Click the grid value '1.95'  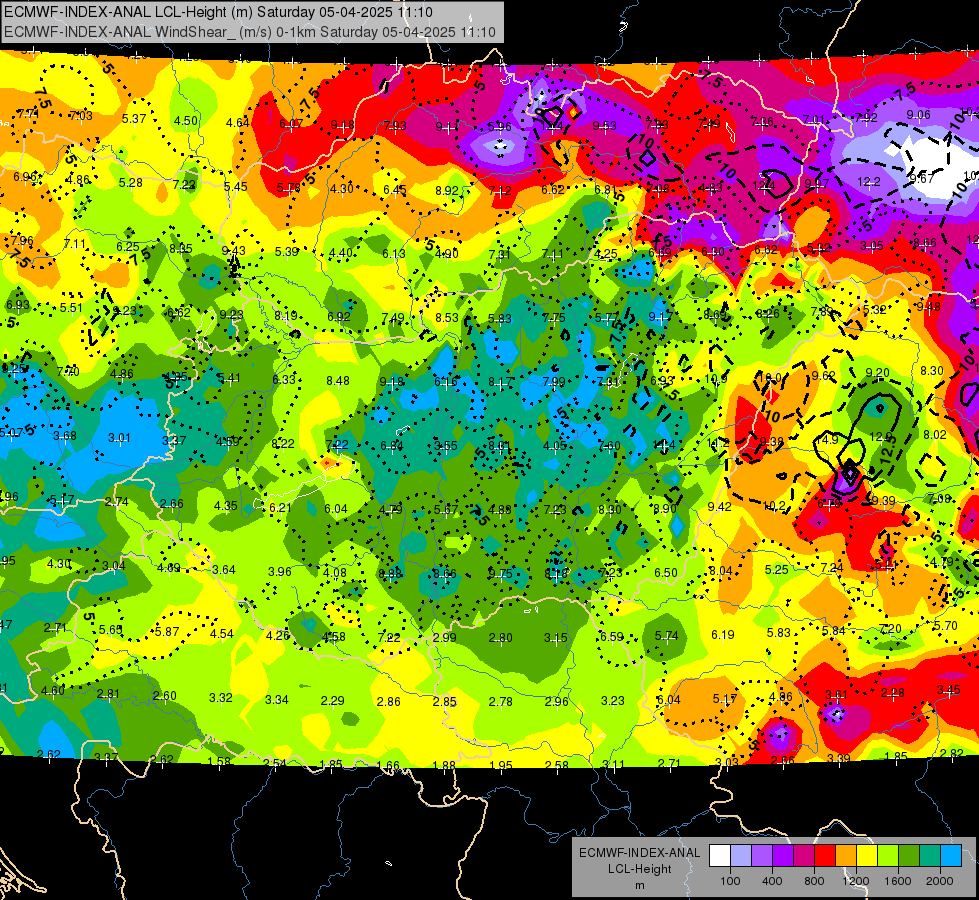[501, 765]
